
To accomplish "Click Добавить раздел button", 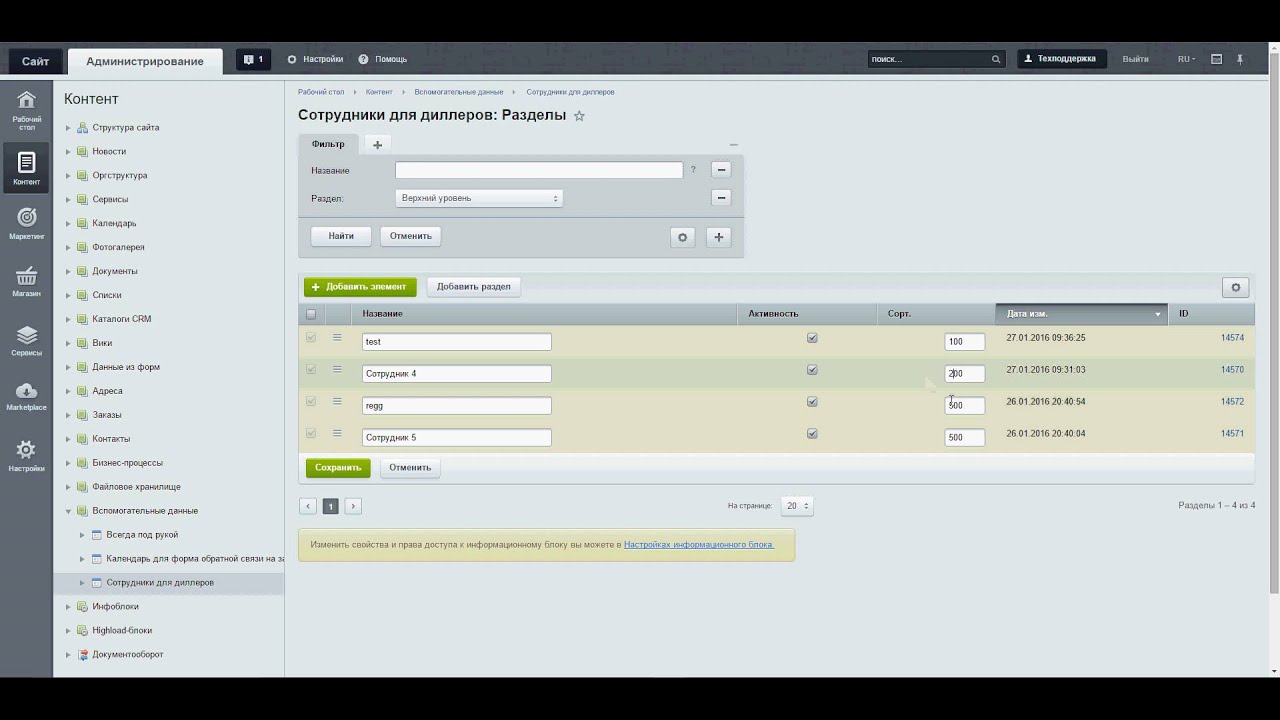I will [x=473, y=287].
